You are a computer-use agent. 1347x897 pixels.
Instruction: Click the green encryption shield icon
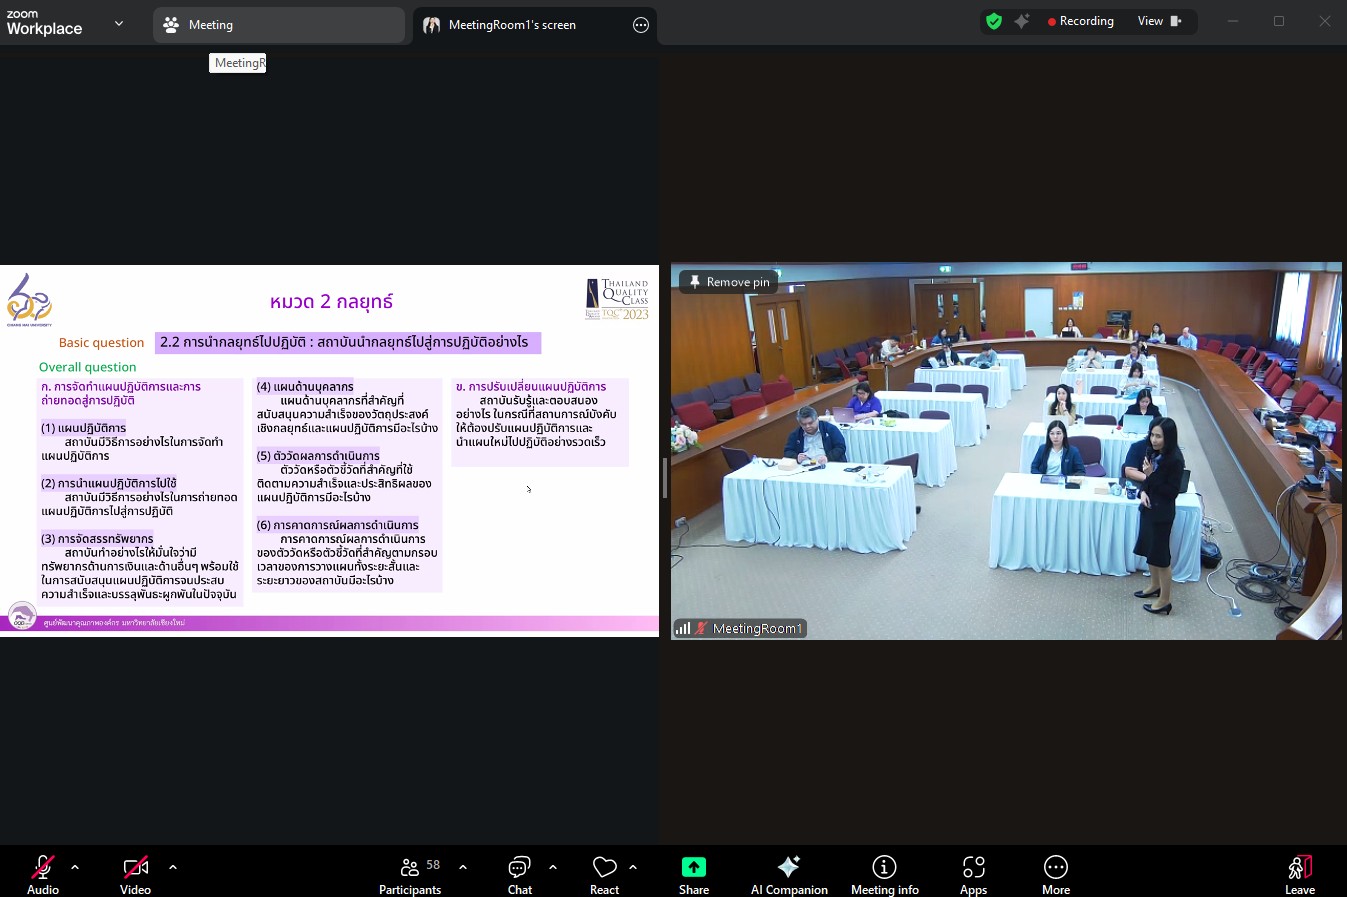pos(993,21)
